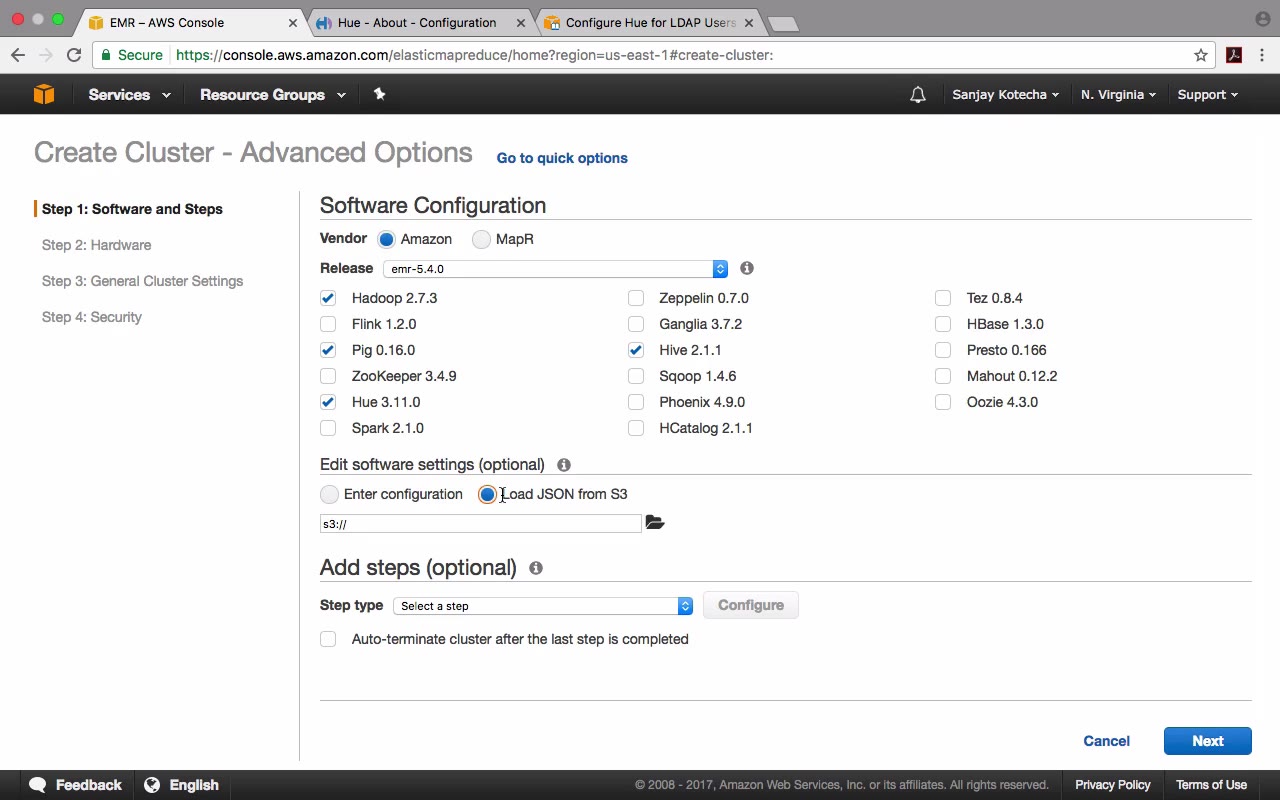Click the AWS cube home icon
Viewport: 1280px width, 800px height.
coord(44,94)
